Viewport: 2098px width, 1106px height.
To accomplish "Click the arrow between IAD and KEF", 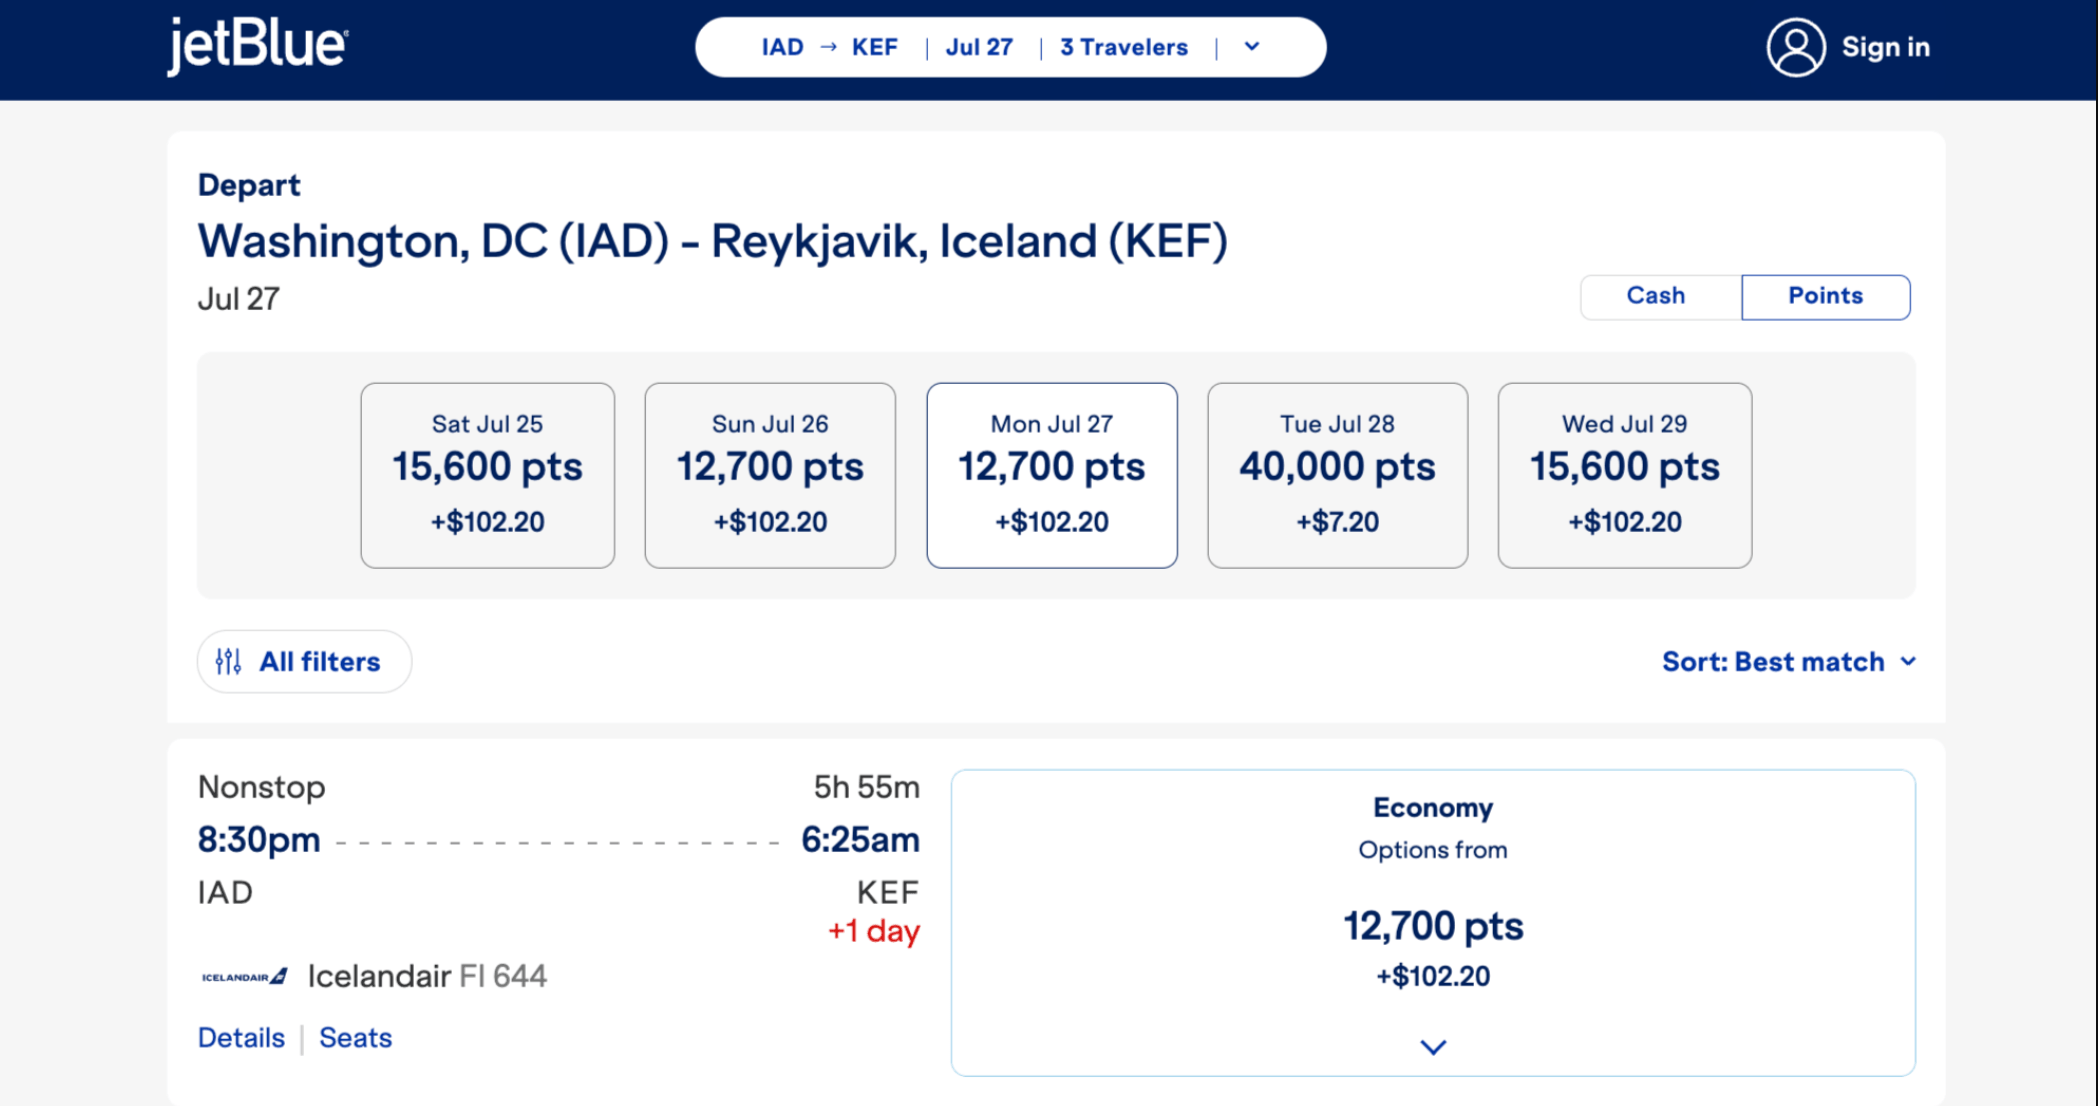I will (x=828, y=47).
